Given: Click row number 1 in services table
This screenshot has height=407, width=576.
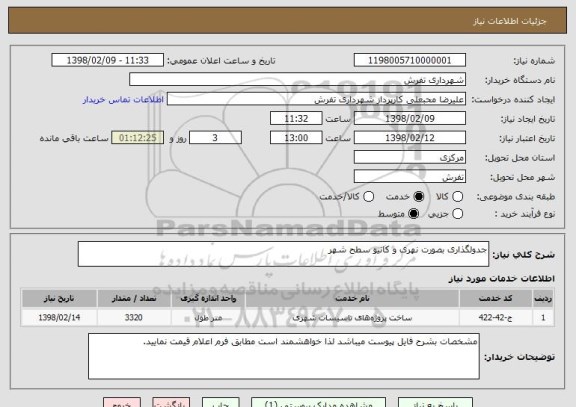Looking at the screenshot, I should [x=543, y=317].
